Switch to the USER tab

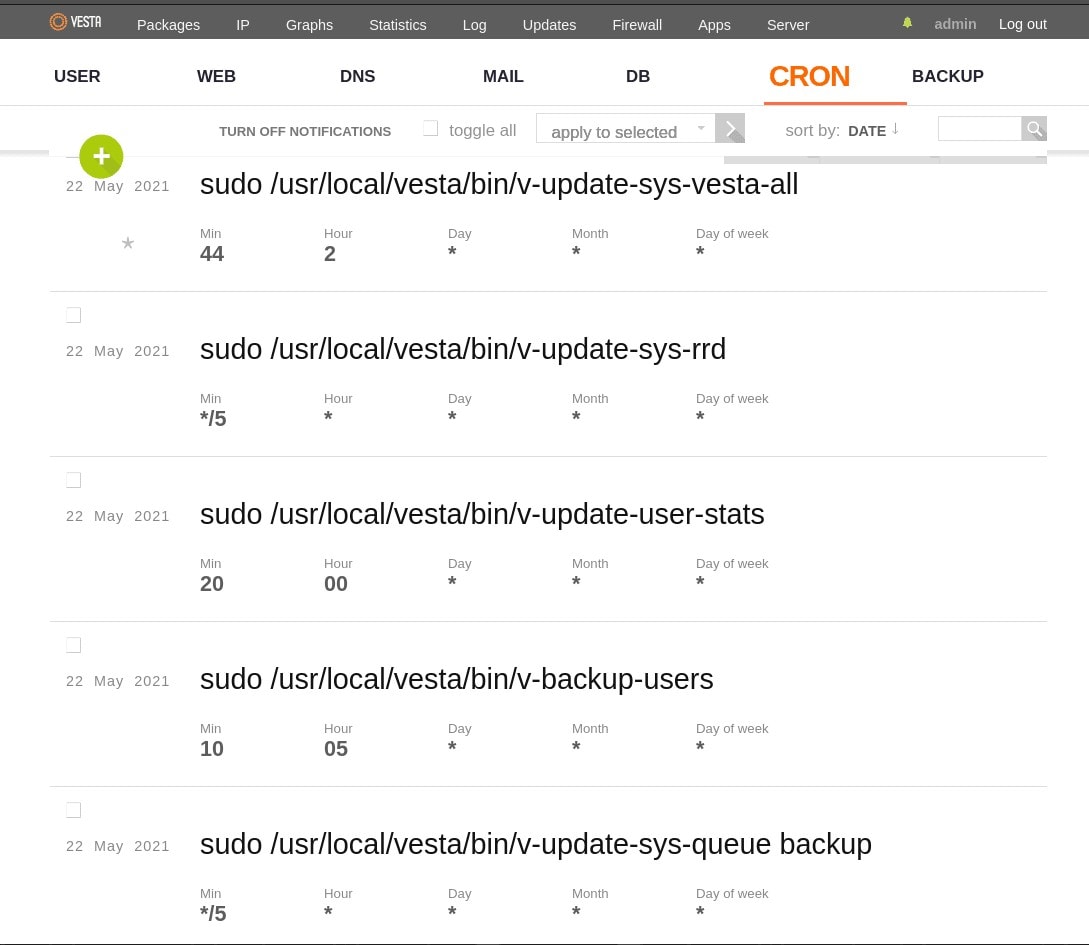(77, 76)
